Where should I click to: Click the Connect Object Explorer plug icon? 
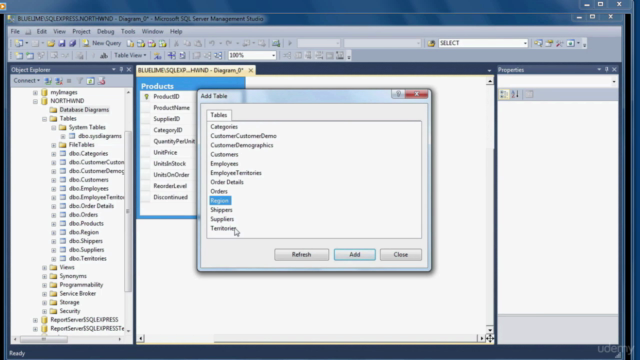pyautogui.click(x=48, y=81)
